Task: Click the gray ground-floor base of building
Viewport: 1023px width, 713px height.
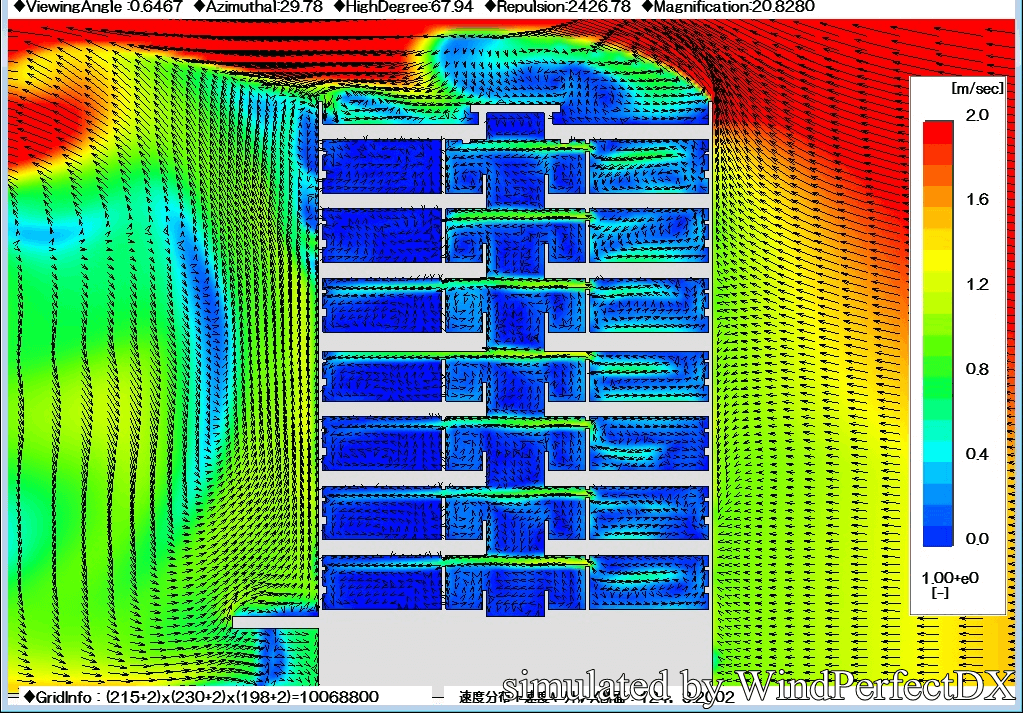Action: pos(515,650)
